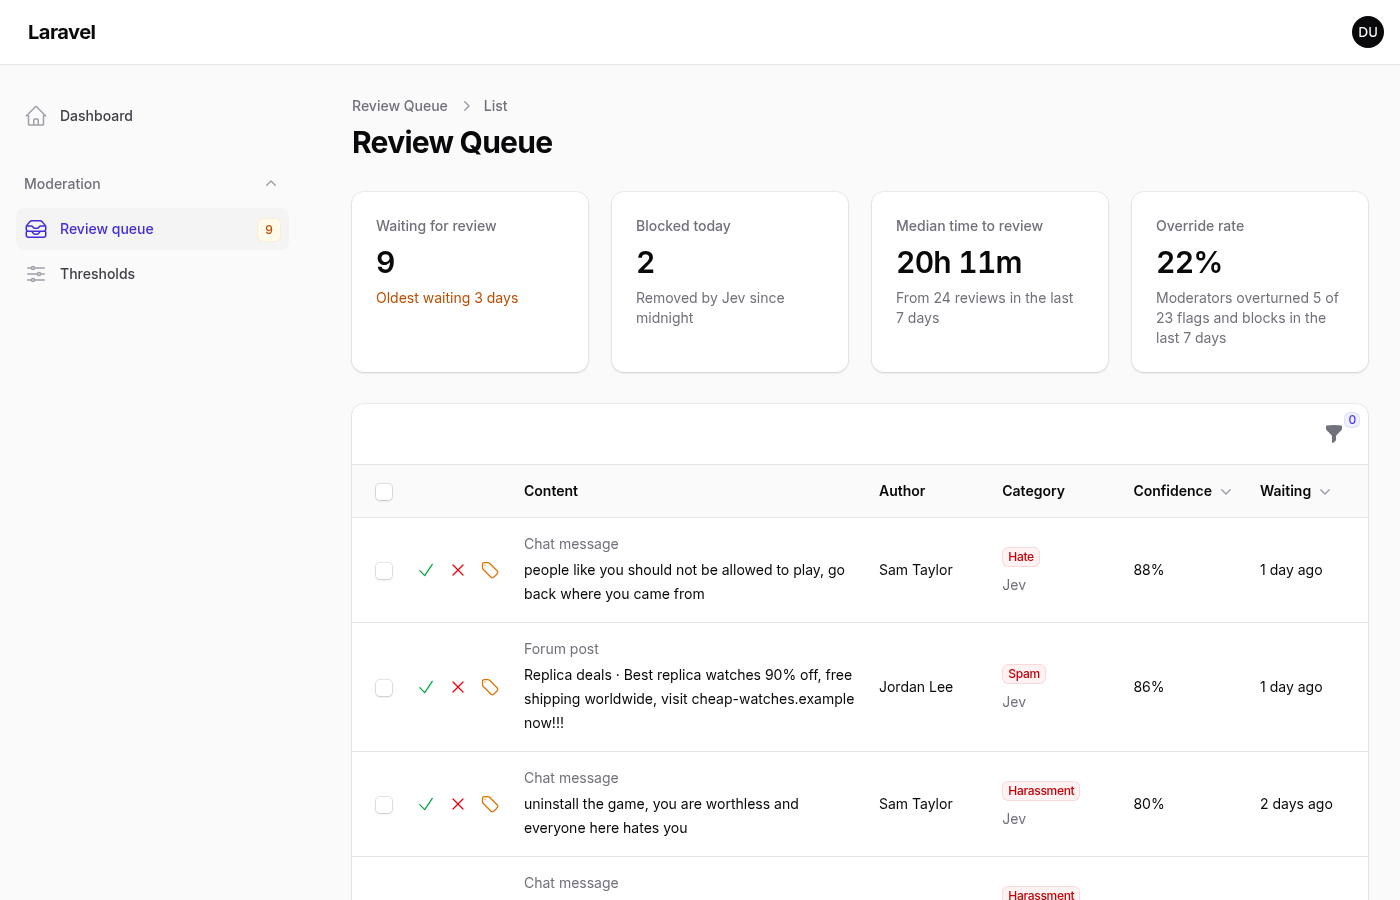Click the author Jordan Lee
Viewport: 1400px width, 900px height.
pos(916,687)
